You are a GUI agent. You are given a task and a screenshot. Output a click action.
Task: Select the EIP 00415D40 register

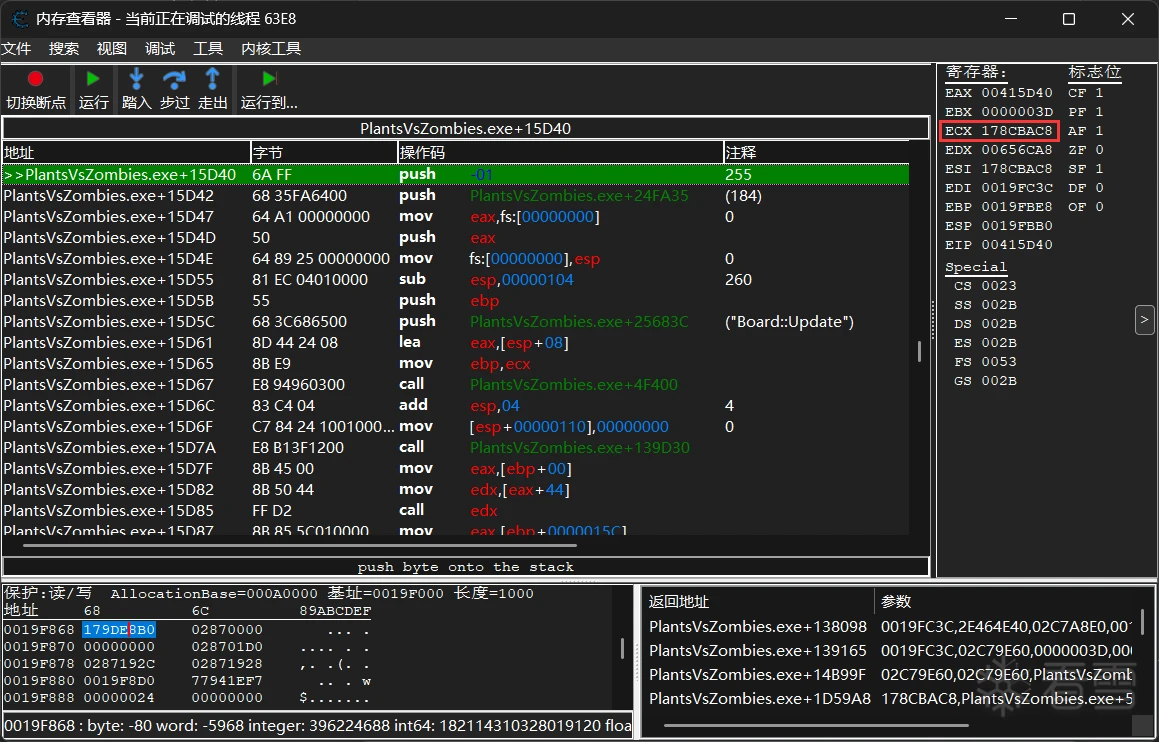pos(999,245)
